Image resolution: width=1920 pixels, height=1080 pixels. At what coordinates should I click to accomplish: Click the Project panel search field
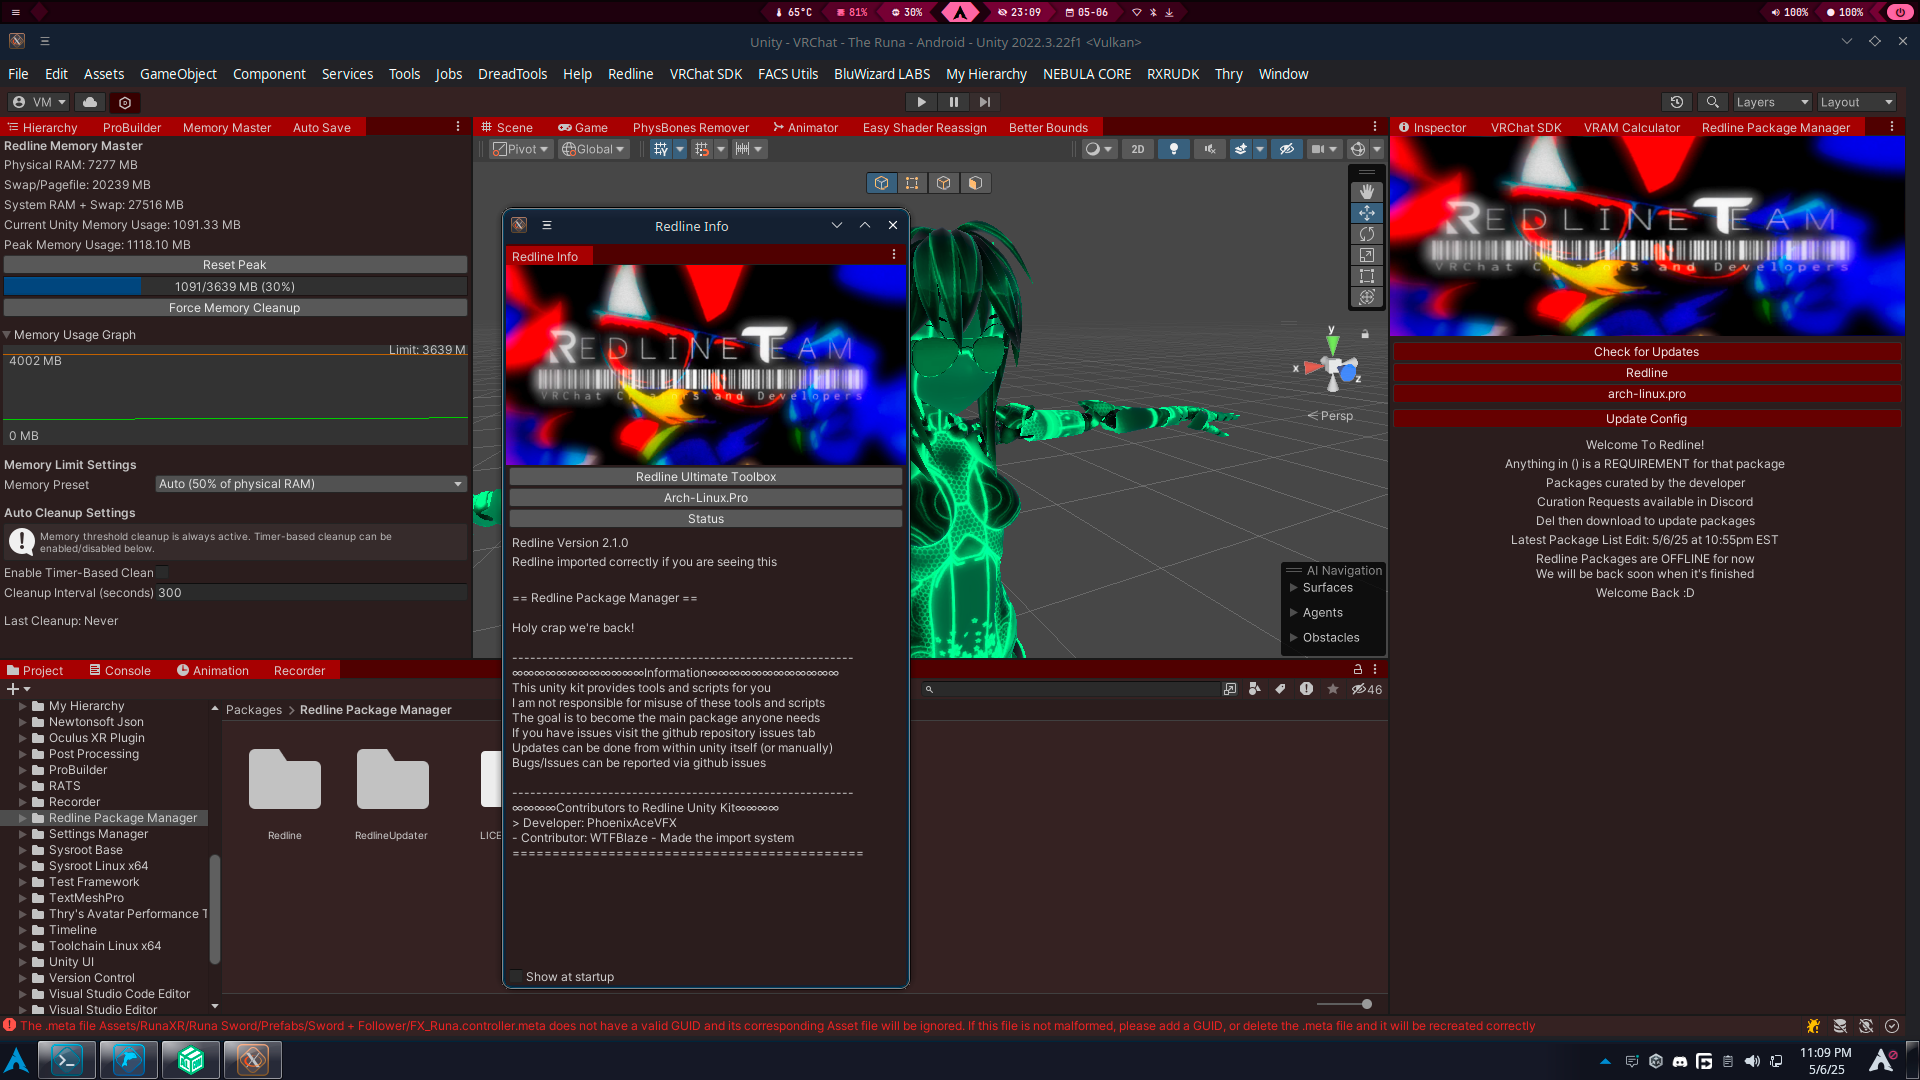click(1071, 689)
